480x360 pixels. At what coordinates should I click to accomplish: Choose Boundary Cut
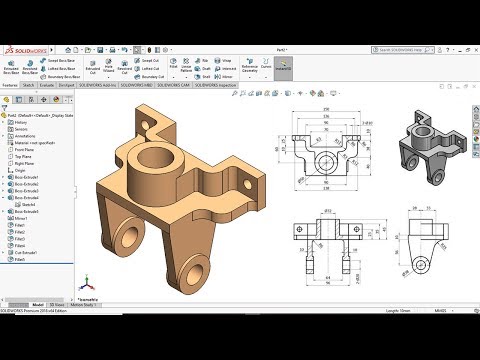pyautogui.click(x=149, y=77)
